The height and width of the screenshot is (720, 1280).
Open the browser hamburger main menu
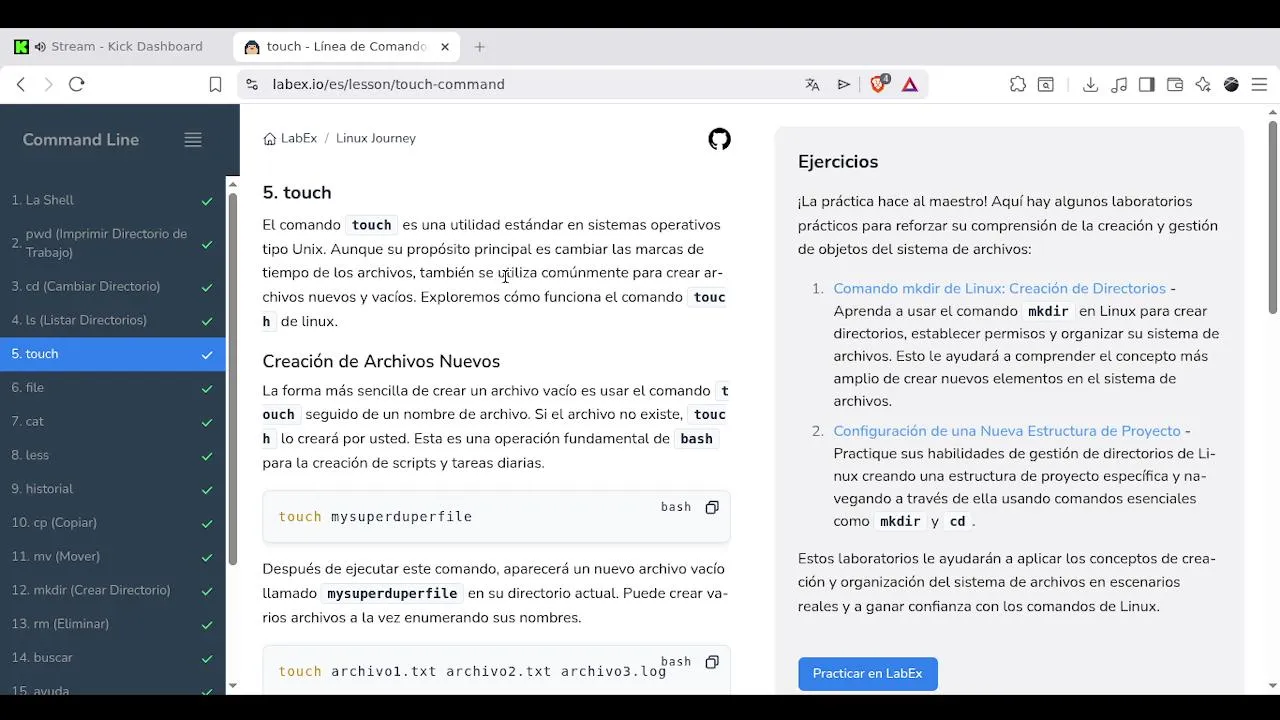pyautogui.click(x=1259, y=85)
